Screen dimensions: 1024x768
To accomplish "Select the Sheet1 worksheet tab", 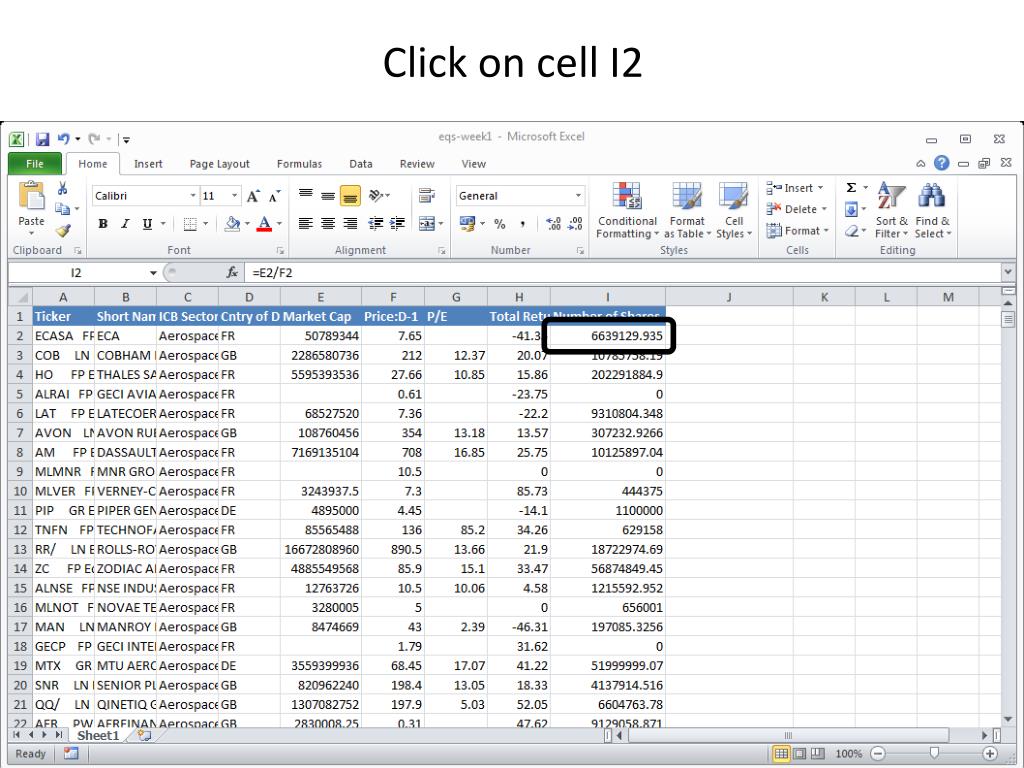I will pos(98,735).
